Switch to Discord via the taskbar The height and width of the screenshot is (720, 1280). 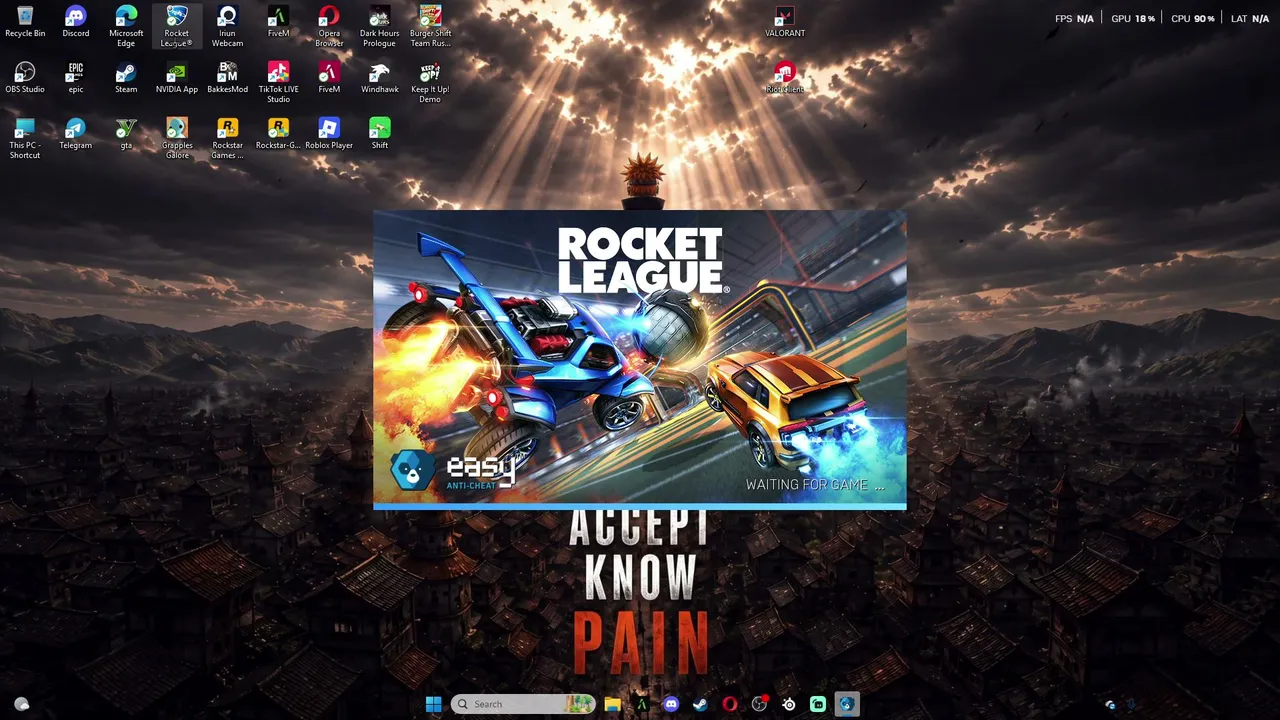pos(671,704)
